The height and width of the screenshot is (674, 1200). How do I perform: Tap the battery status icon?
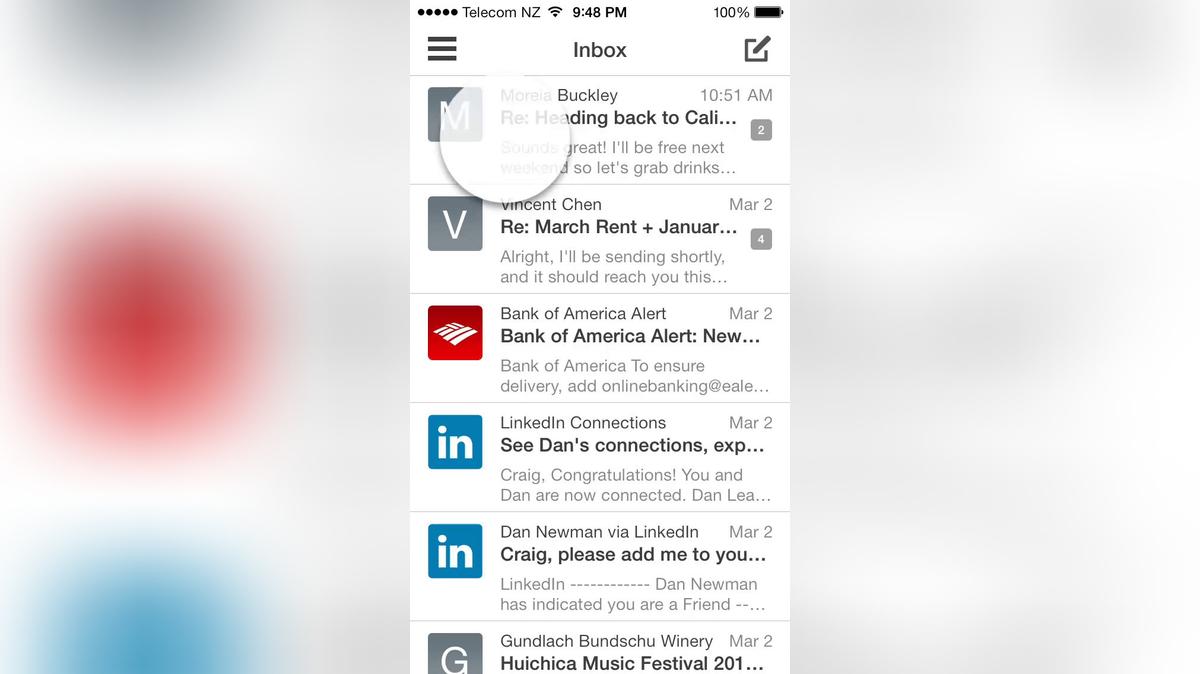click(768, 12)
